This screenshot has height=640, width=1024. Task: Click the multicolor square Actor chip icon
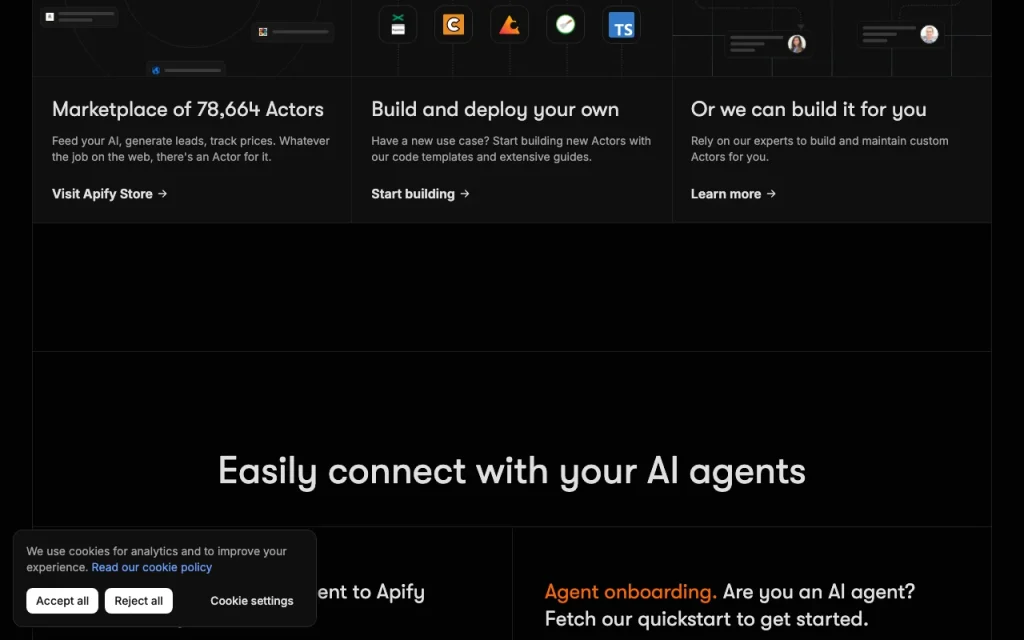tap(263, 32)
